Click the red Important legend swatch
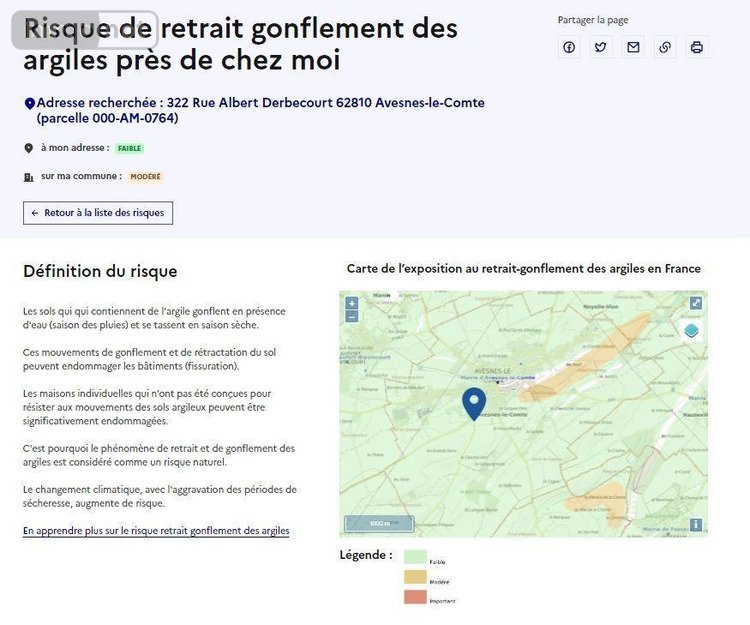 415,597
